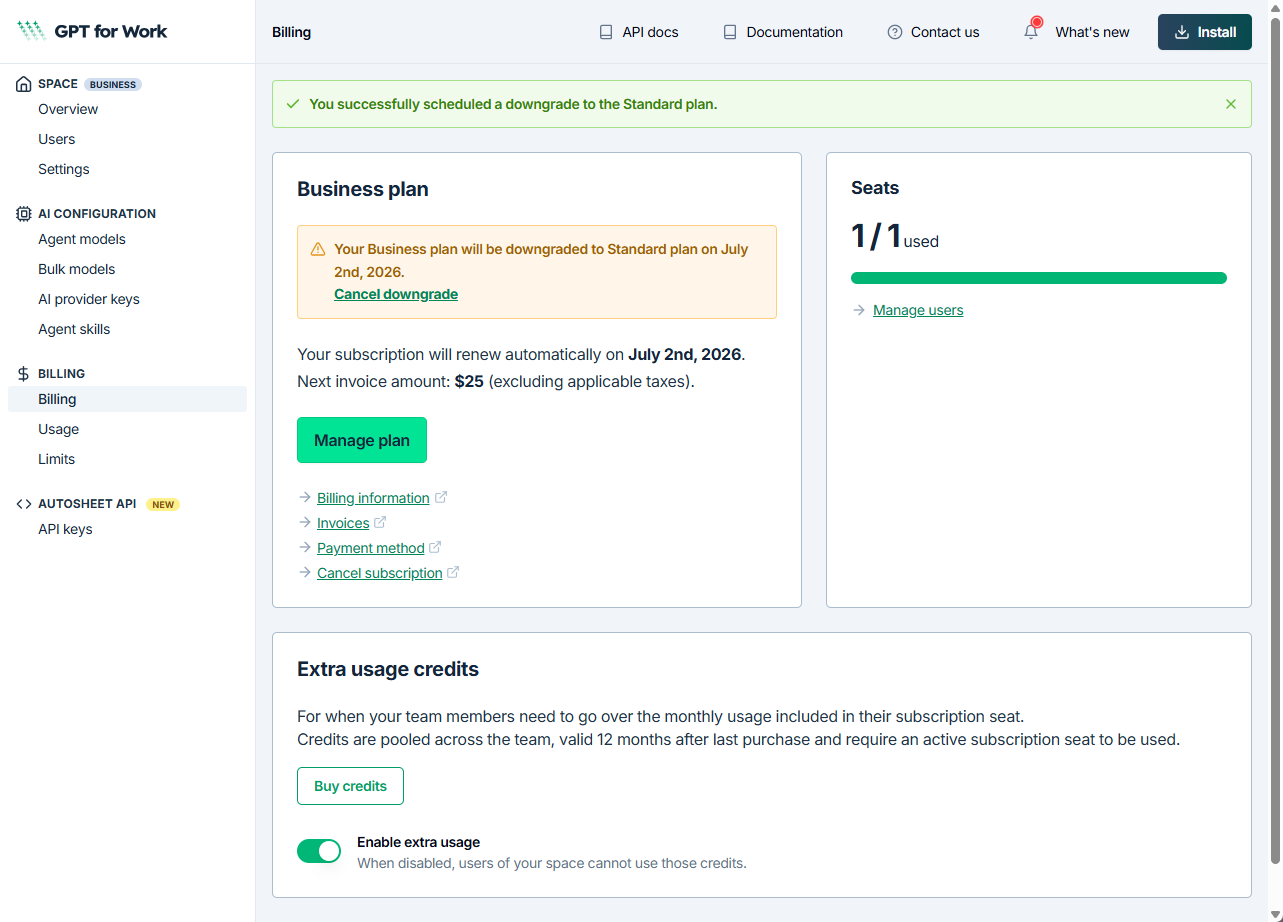Open the API docs link
Image resolution: width=1283 pixels, height=922 pixels.
639,32
